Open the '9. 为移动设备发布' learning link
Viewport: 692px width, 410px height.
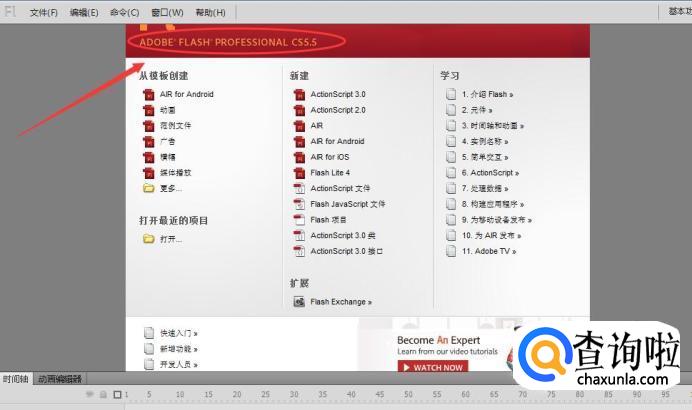[x=496, y=220]
